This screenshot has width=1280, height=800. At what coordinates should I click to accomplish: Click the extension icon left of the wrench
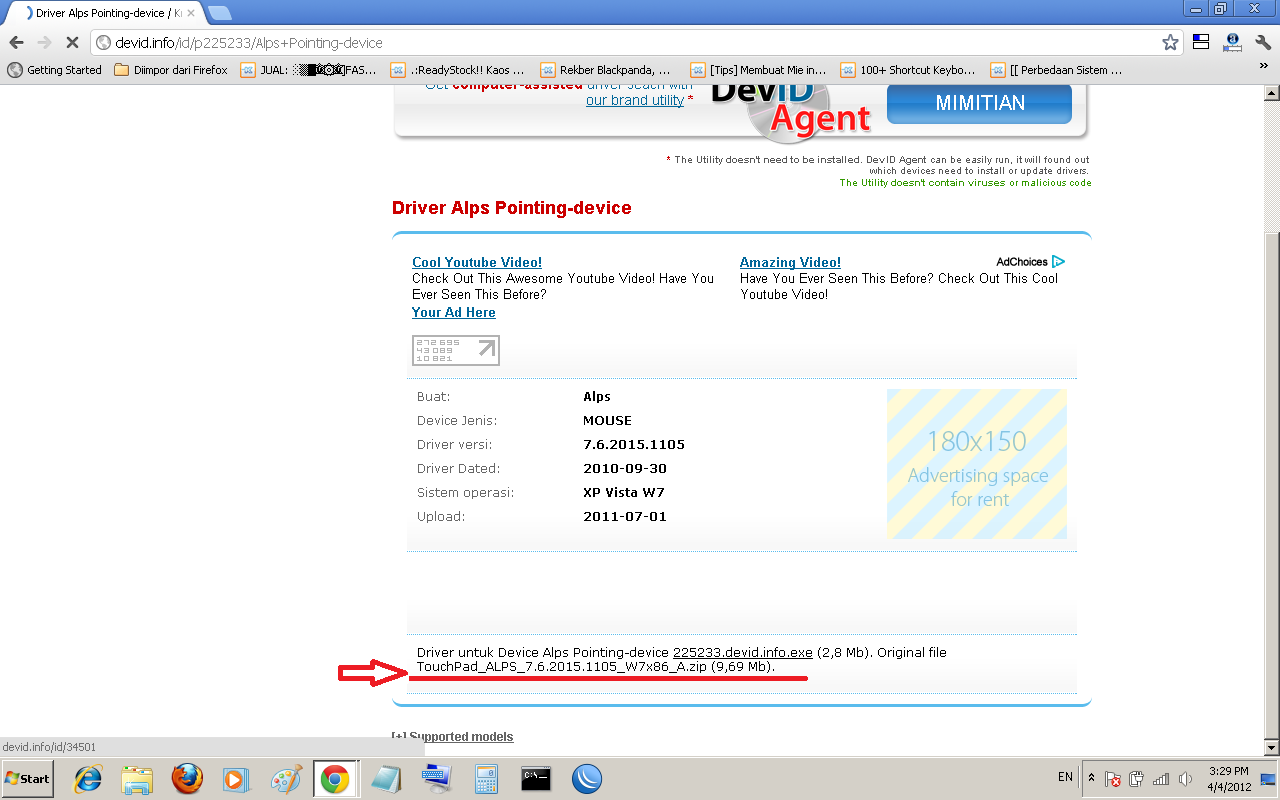pos(1232,43)
